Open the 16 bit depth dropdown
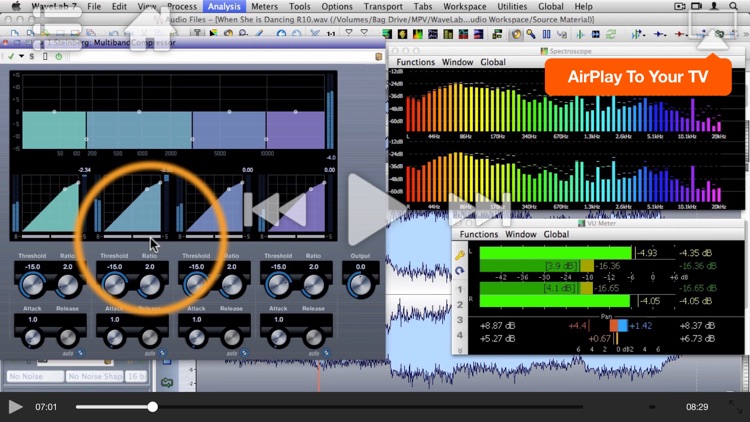750x422 pixels. 136,377
